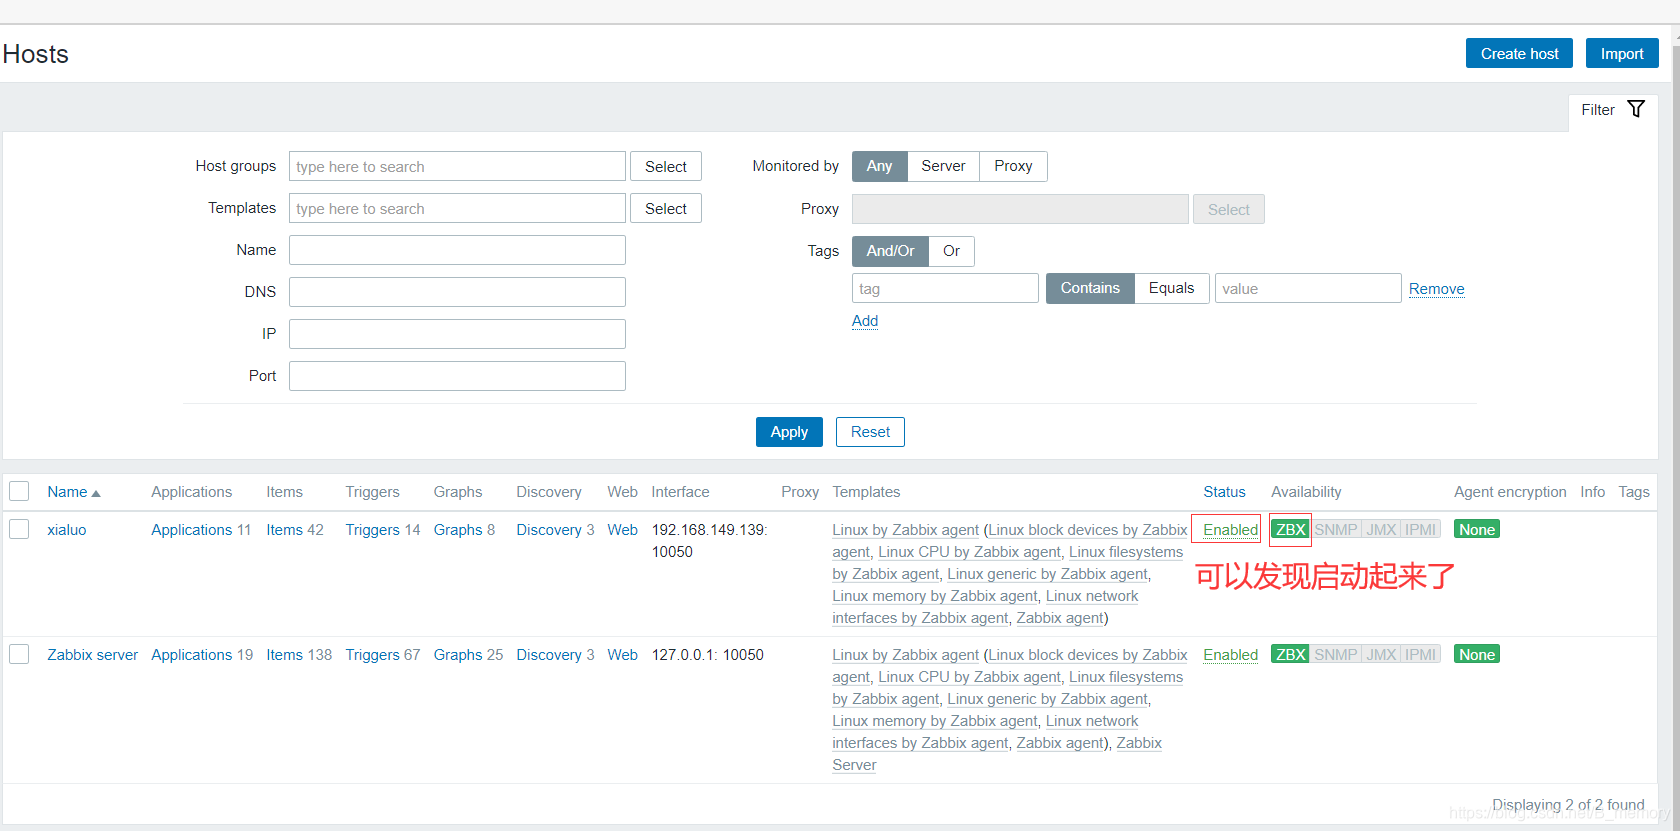Click the Import button

click(x=1622, y=53)
